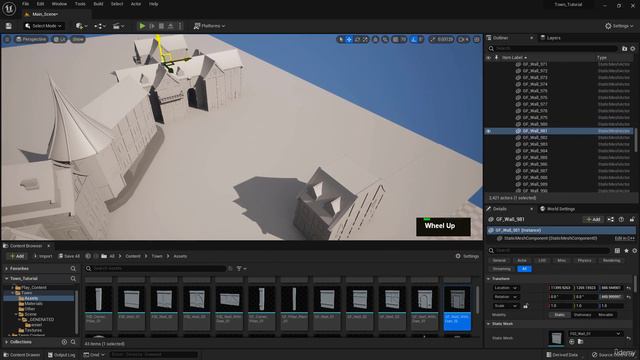Open Blueprint/add script icon in Details header
Viewport: 640px width, 360px height.
coord(611,220)
